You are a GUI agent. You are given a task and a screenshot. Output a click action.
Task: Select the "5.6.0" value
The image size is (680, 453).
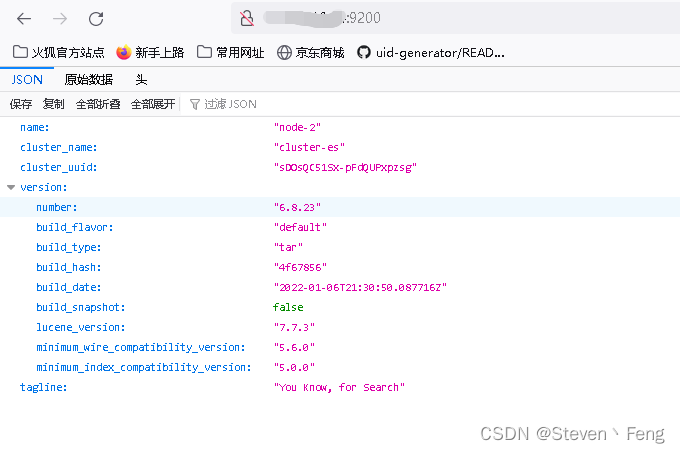pos(294,347)
